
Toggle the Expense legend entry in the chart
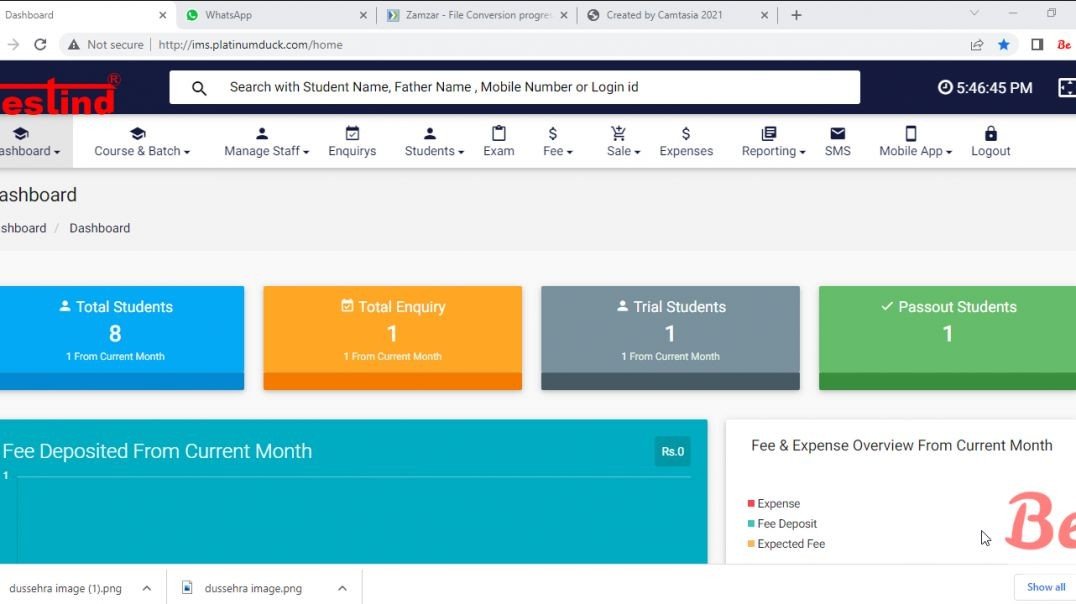pyautogui.click(x=777, y=503)
